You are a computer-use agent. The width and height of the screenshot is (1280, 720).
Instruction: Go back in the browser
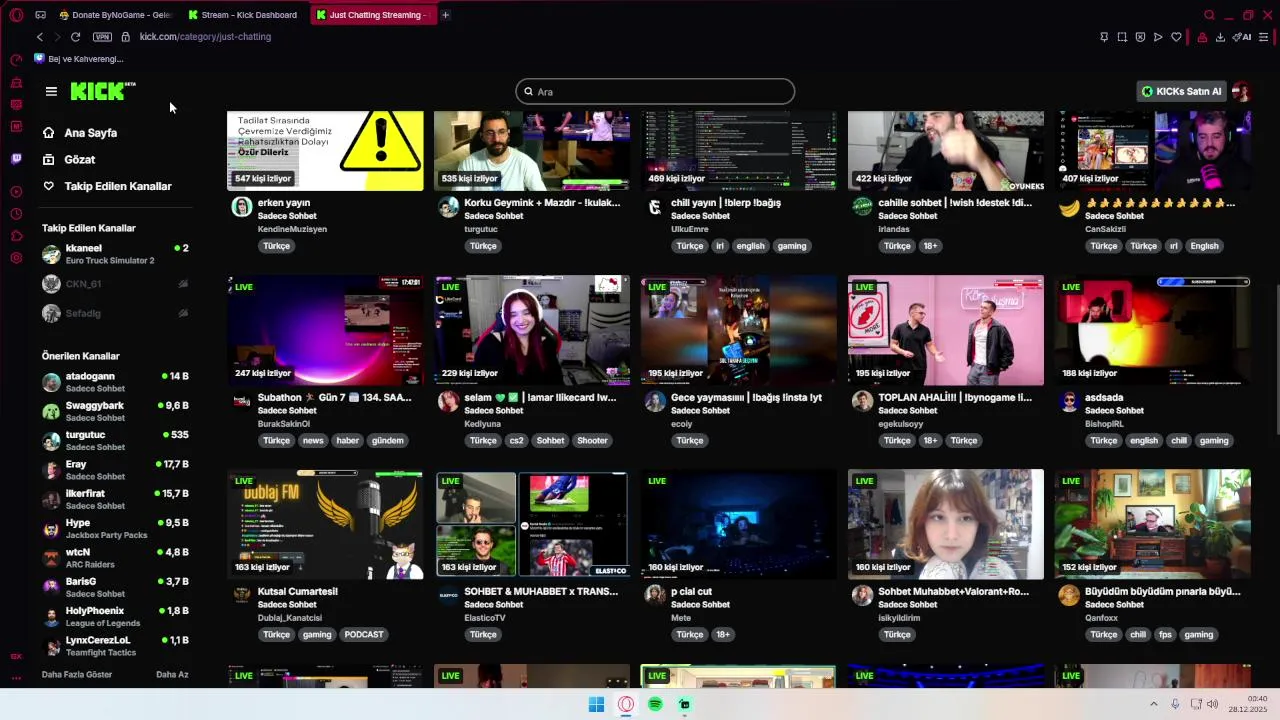click(40, 37)
